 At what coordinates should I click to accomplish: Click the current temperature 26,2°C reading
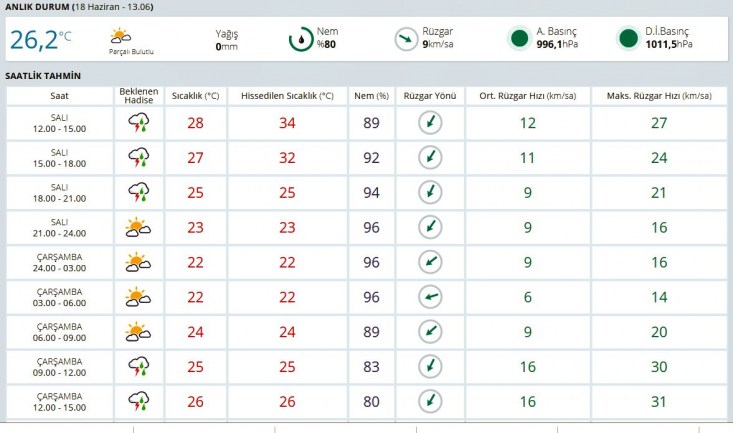(x=41, y=40)
